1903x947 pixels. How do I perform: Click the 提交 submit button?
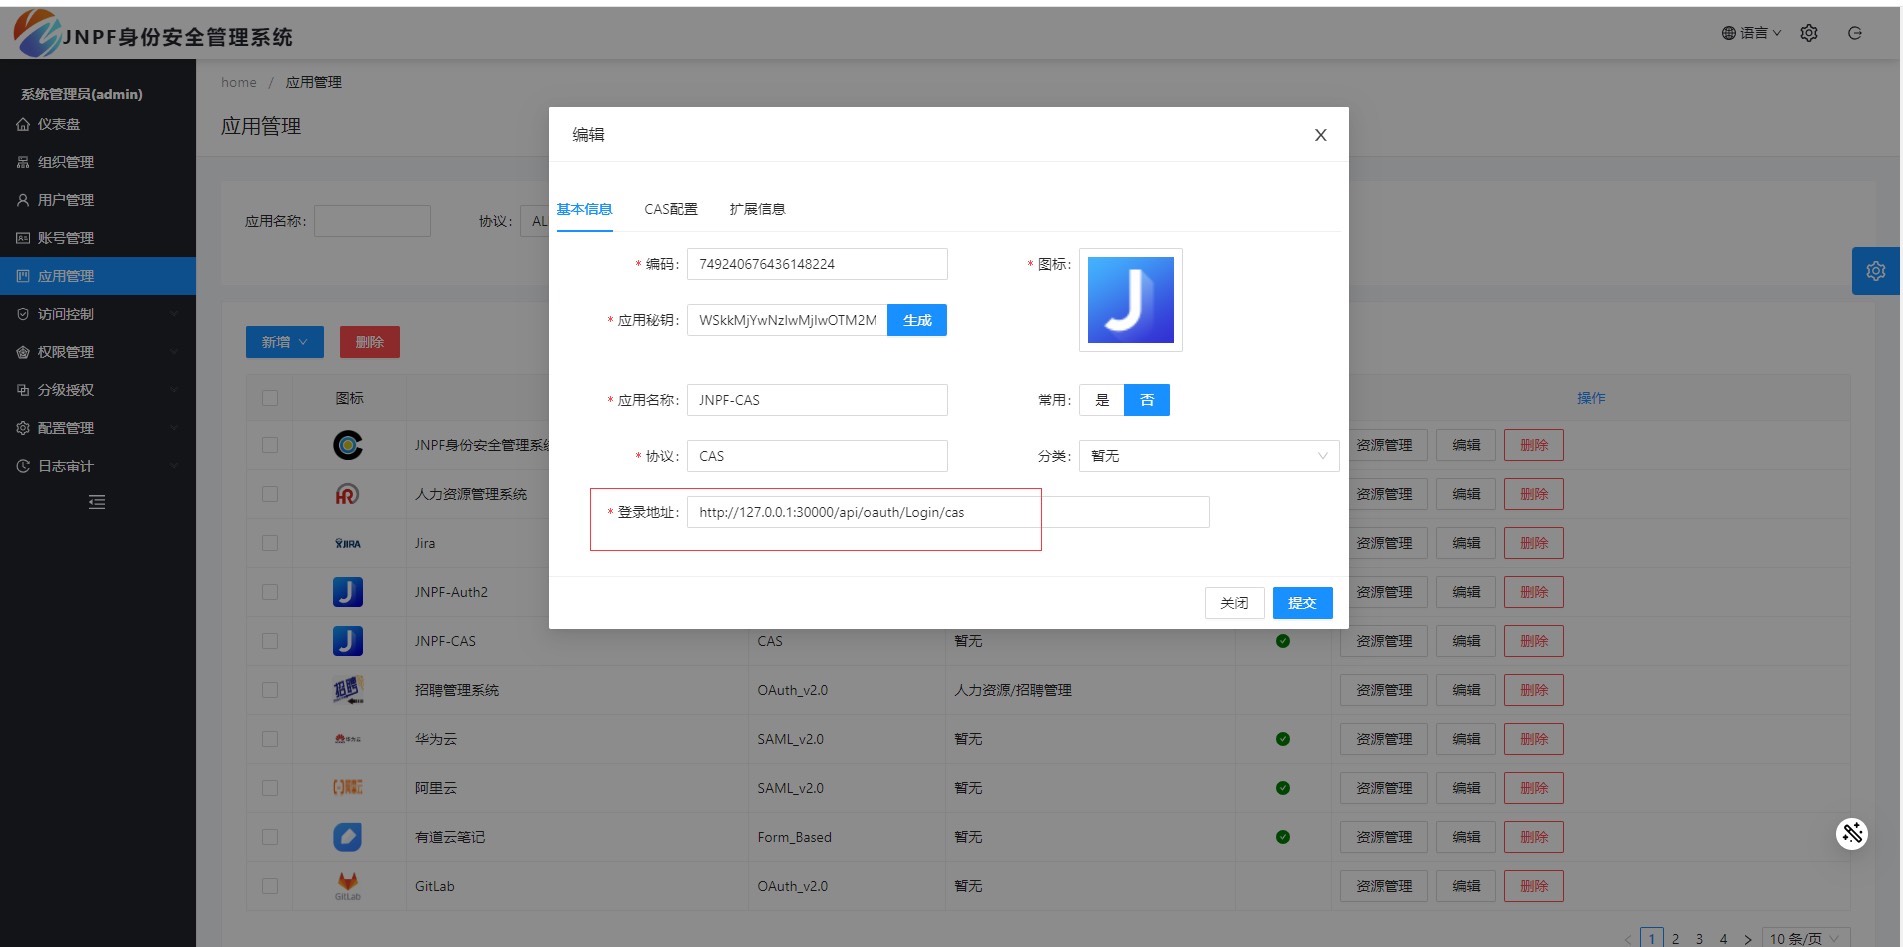tap(1302, 603)
